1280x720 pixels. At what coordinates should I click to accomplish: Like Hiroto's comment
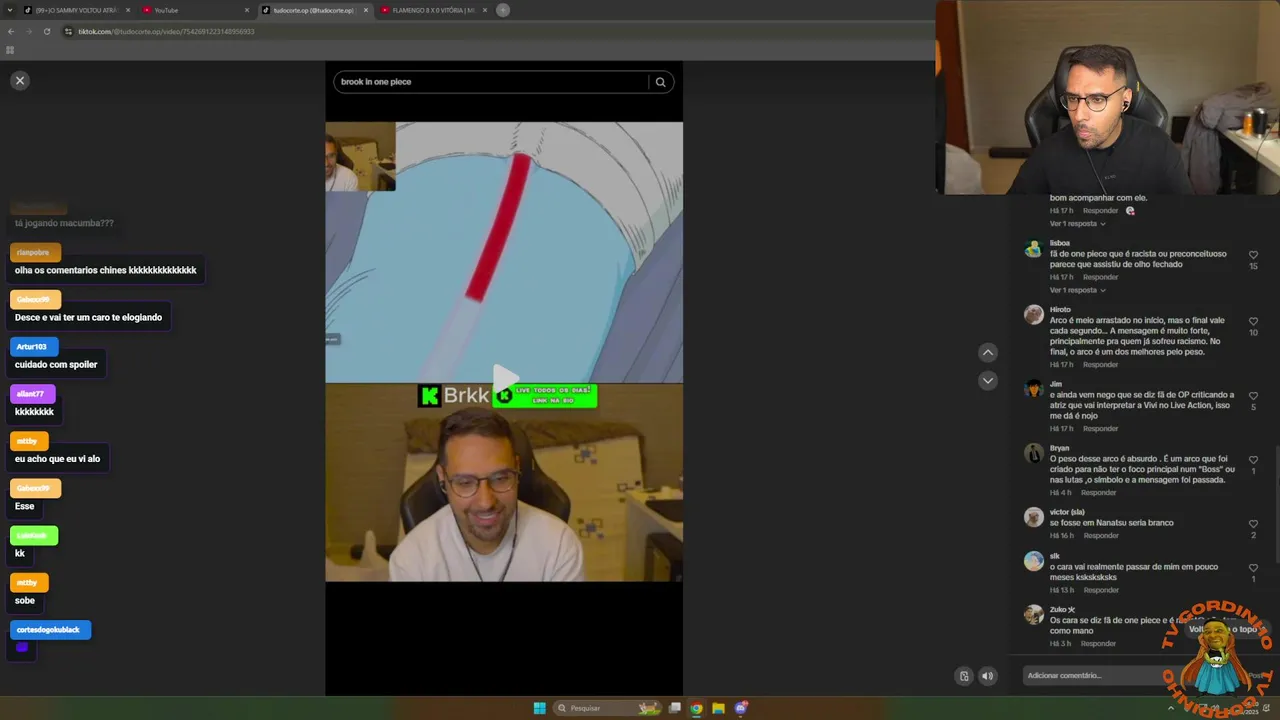coord(1253,322)
